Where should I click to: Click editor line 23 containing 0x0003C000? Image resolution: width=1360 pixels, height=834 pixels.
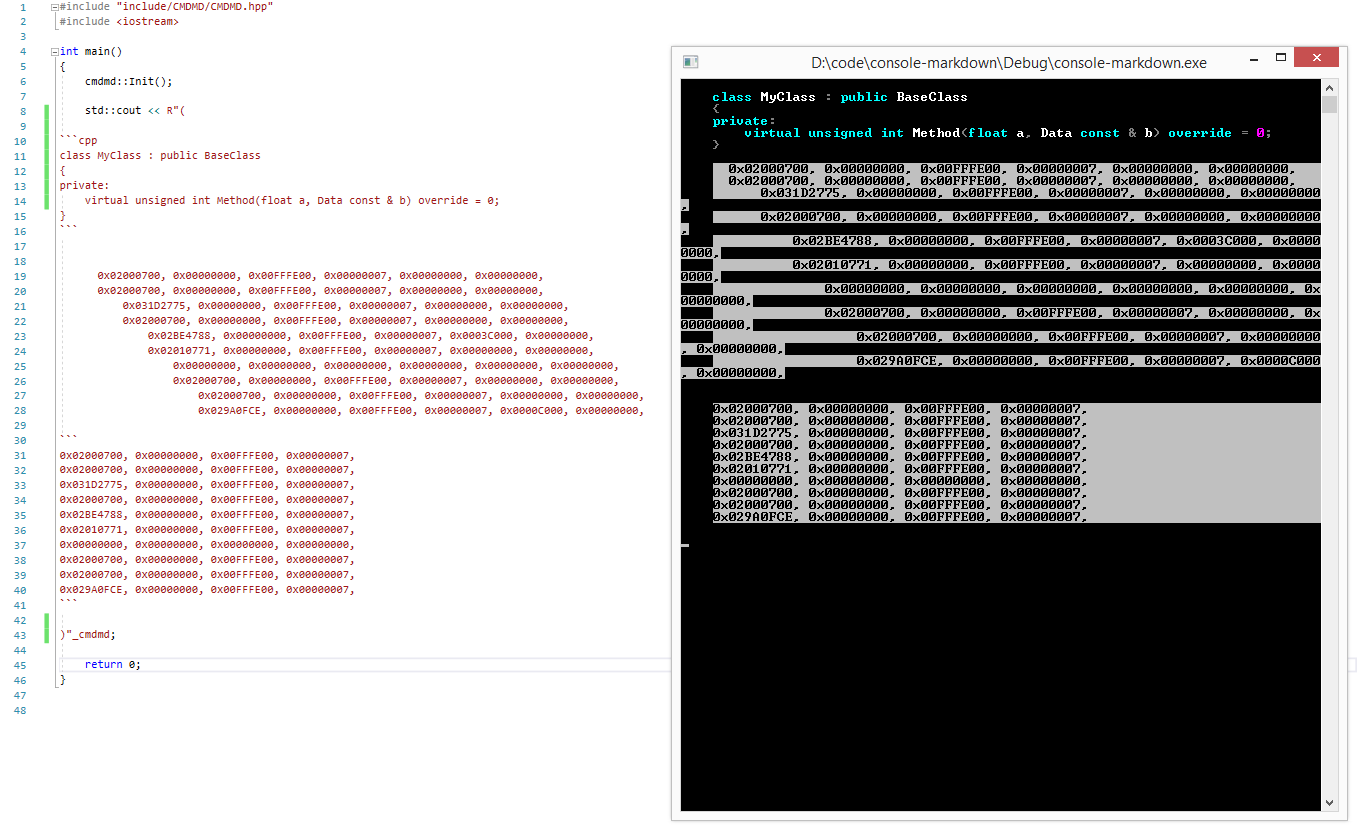(x=370, y=336)
